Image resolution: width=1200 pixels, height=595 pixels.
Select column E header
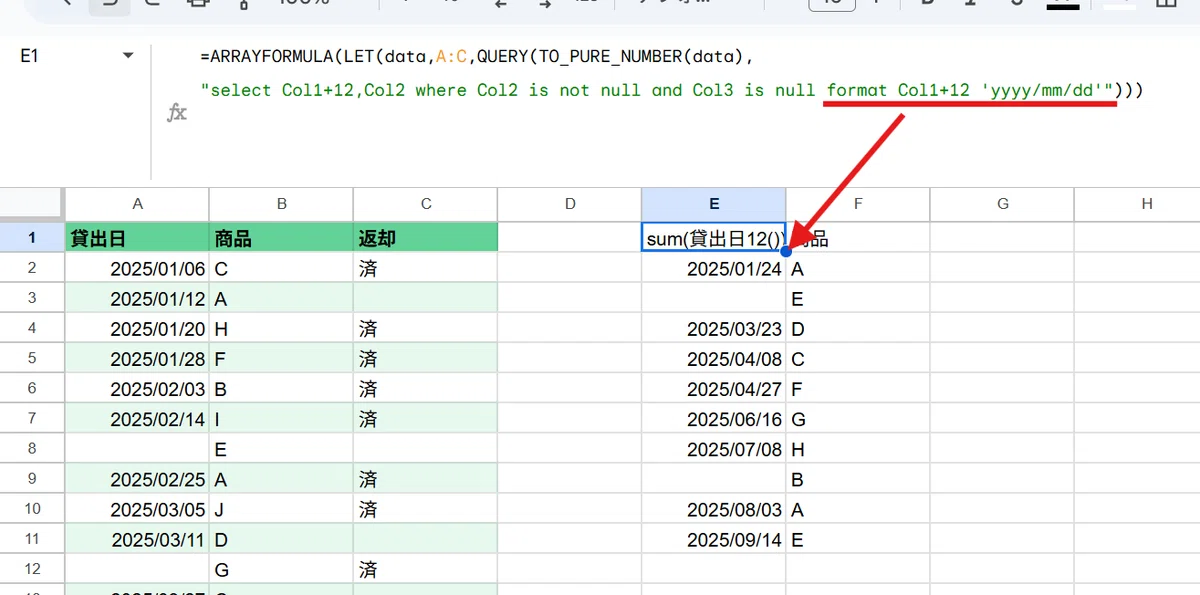tap(714, 204)
